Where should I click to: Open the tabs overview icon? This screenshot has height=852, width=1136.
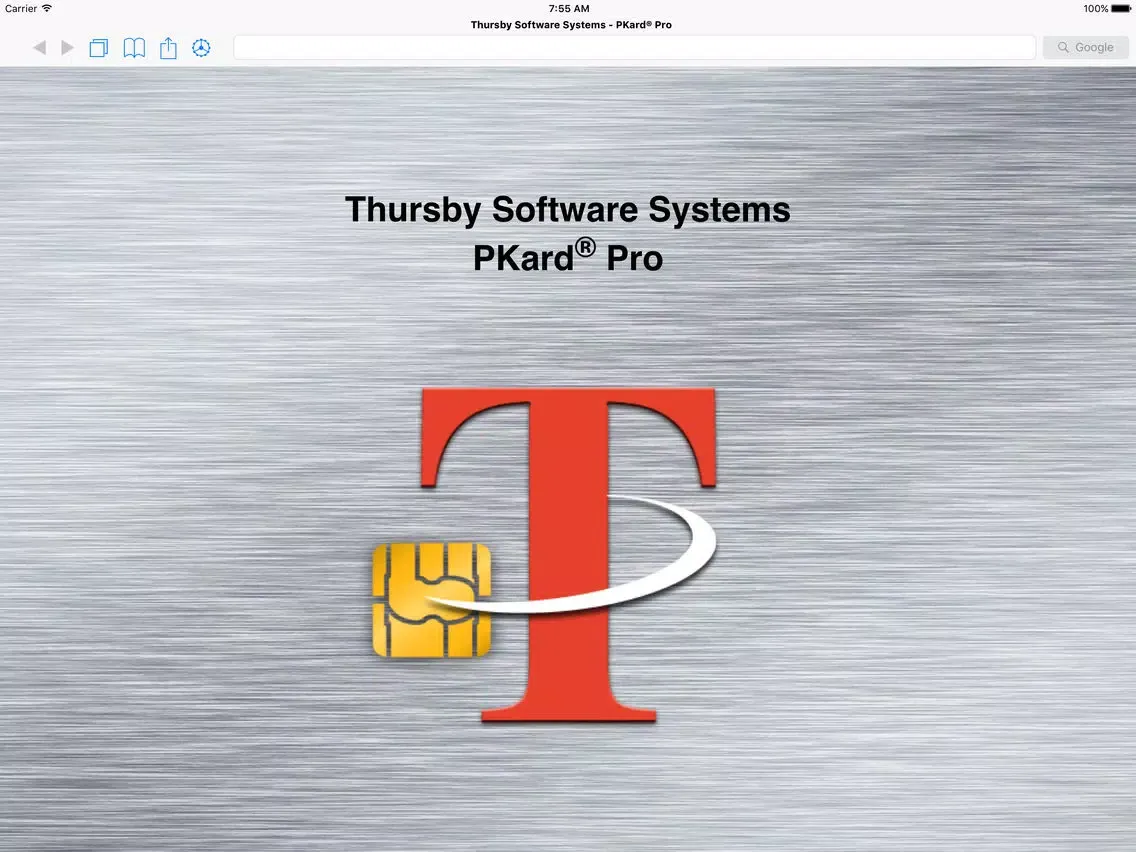coord(99,48)
